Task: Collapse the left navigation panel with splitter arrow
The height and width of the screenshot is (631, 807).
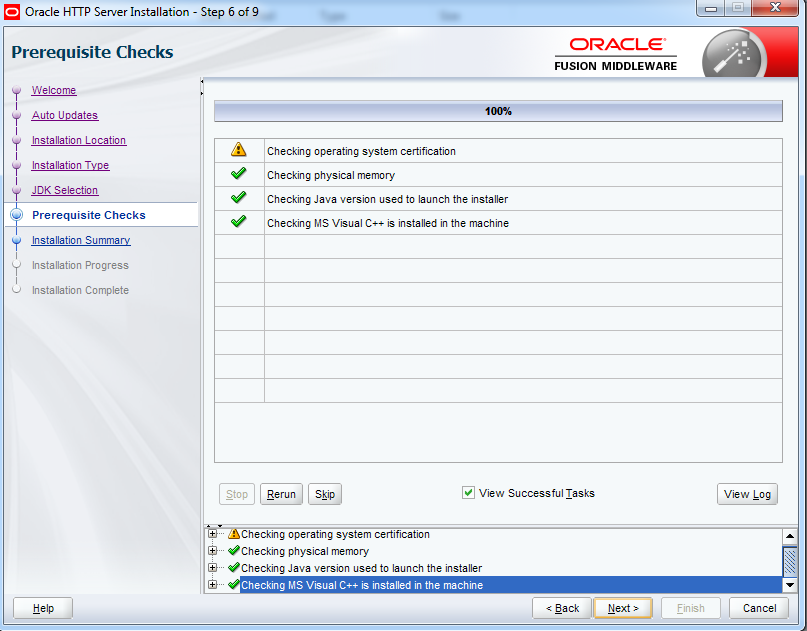Action: [x=202, y=81]
